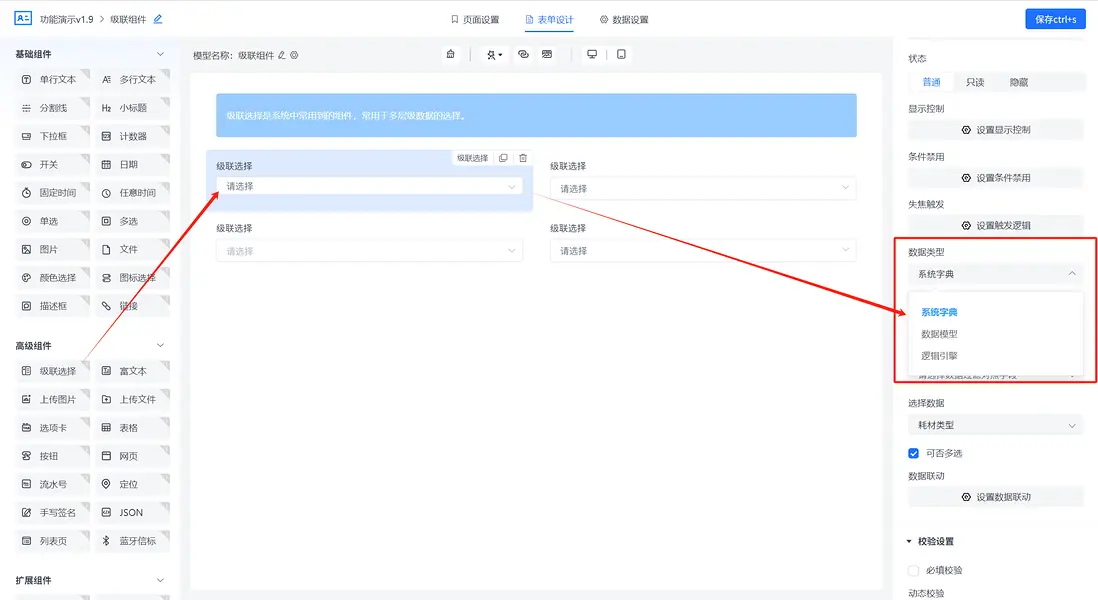The height and width of the screenshot is (600, 1098).
Task: Select the 单行文本 component
Action: pyautogui.click(x=53, y=79)
